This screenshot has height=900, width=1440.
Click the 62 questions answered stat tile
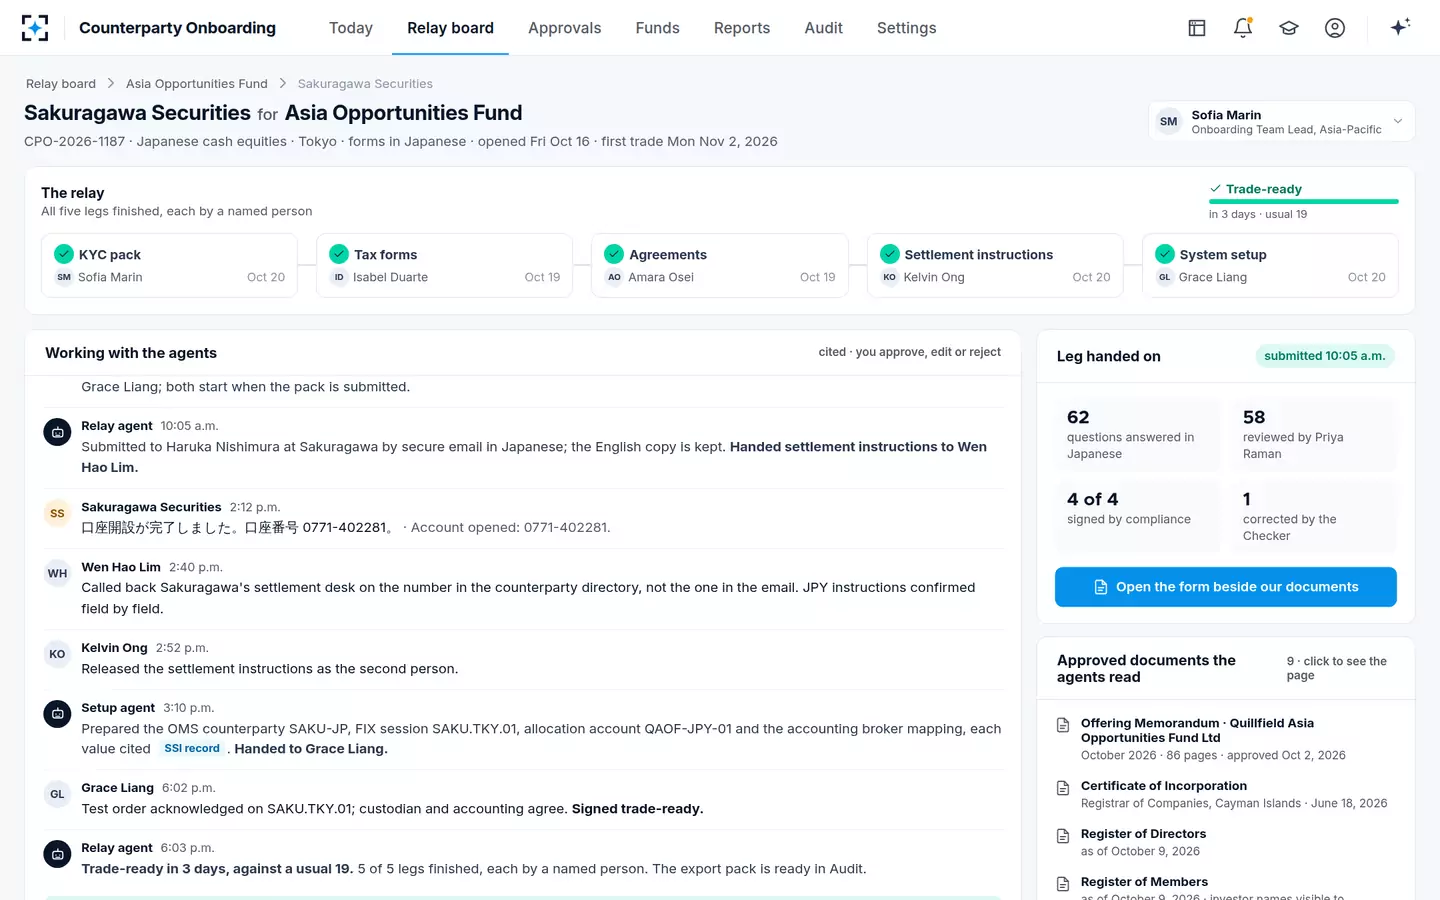point(1138,435)
